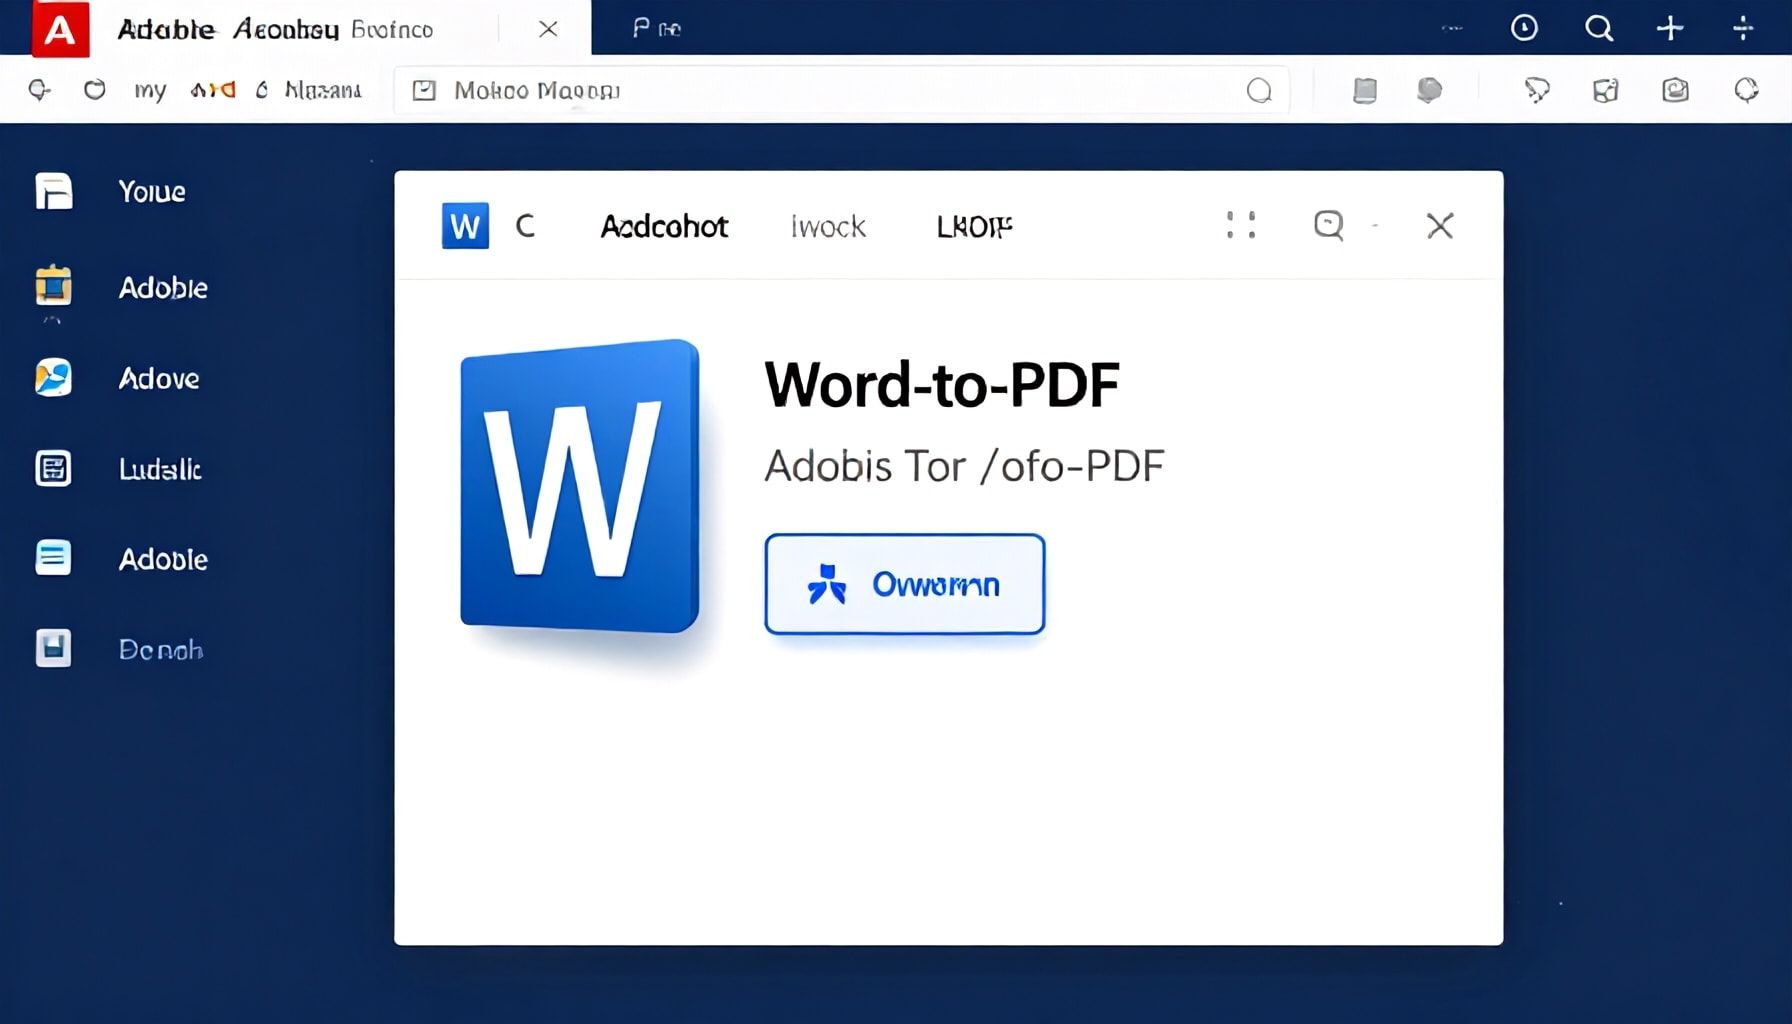1792x1024 pixels.
Task: Click the division-sign icon in the title bar
Action: click(1743, 28)
